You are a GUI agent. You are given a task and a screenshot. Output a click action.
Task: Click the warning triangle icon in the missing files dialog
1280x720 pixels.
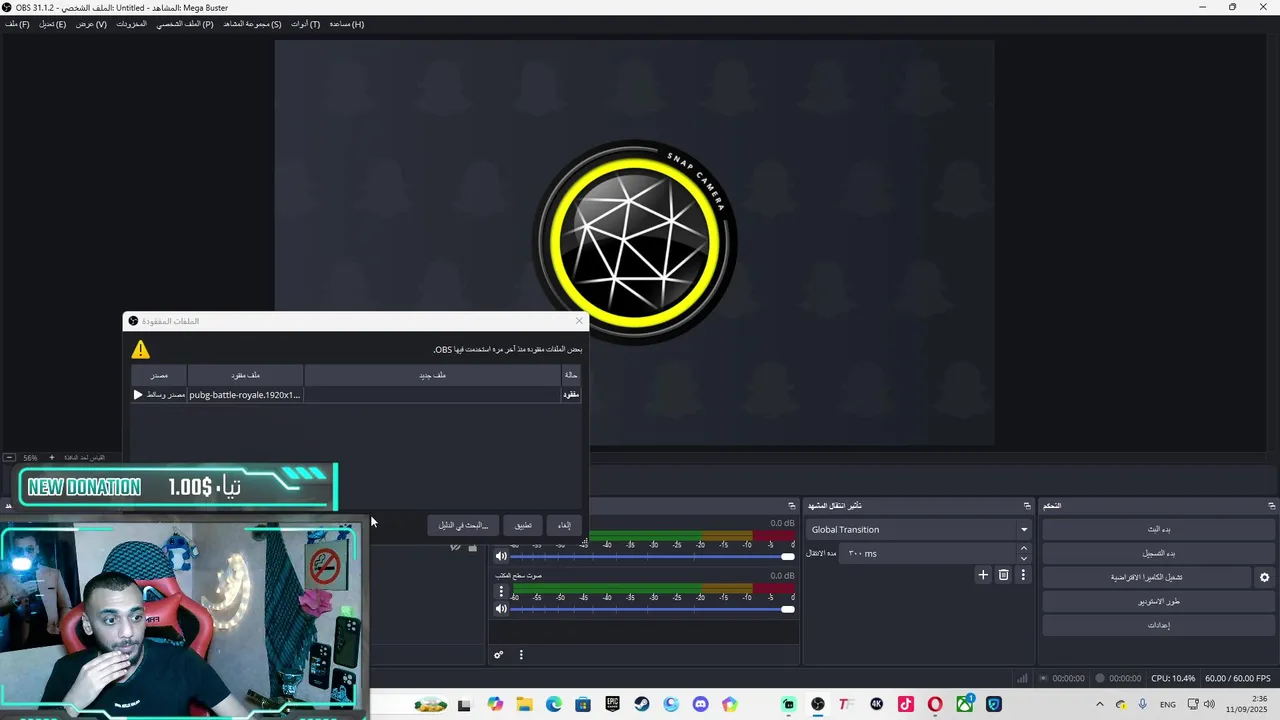[x=141, y=349]
